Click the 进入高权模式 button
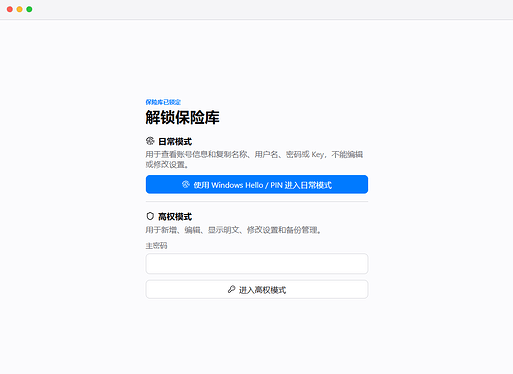The height and width of the screenshot is (374, 513). click(x=257, y=289)
